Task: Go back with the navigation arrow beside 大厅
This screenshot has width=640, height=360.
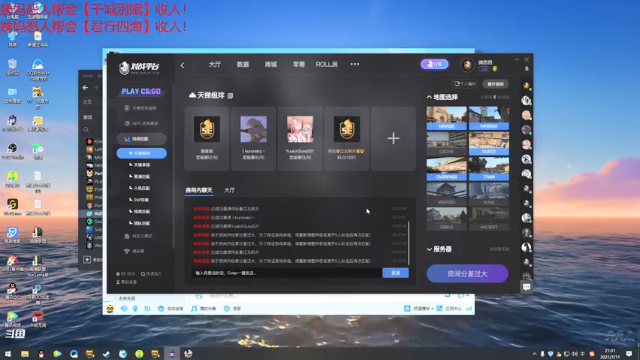Action: point(182,65)
